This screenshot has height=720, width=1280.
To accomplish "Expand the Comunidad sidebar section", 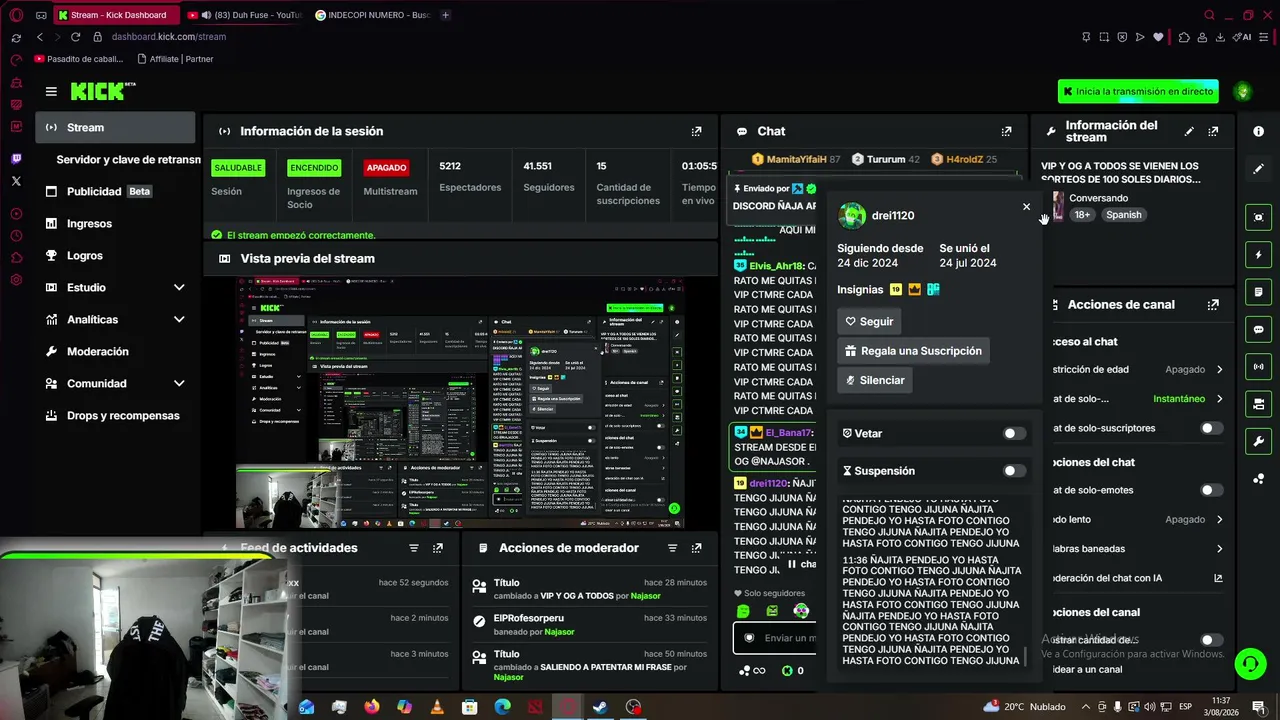I will (179, 383).
